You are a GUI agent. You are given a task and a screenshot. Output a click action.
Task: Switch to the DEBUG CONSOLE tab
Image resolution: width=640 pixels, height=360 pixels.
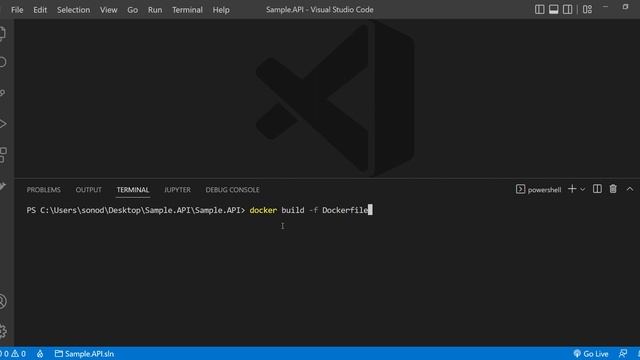[232, 190]
